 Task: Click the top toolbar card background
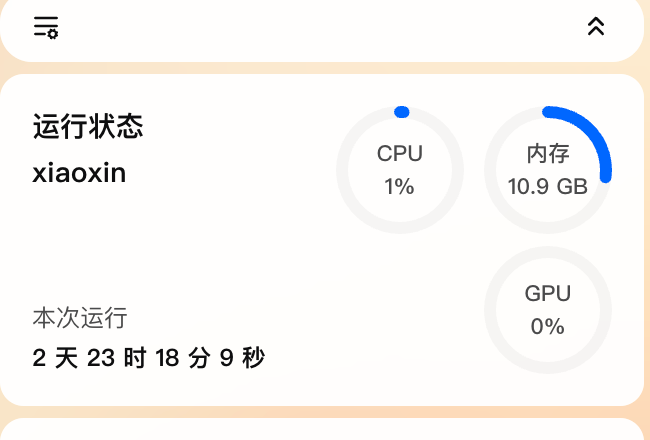coord(320,28)
